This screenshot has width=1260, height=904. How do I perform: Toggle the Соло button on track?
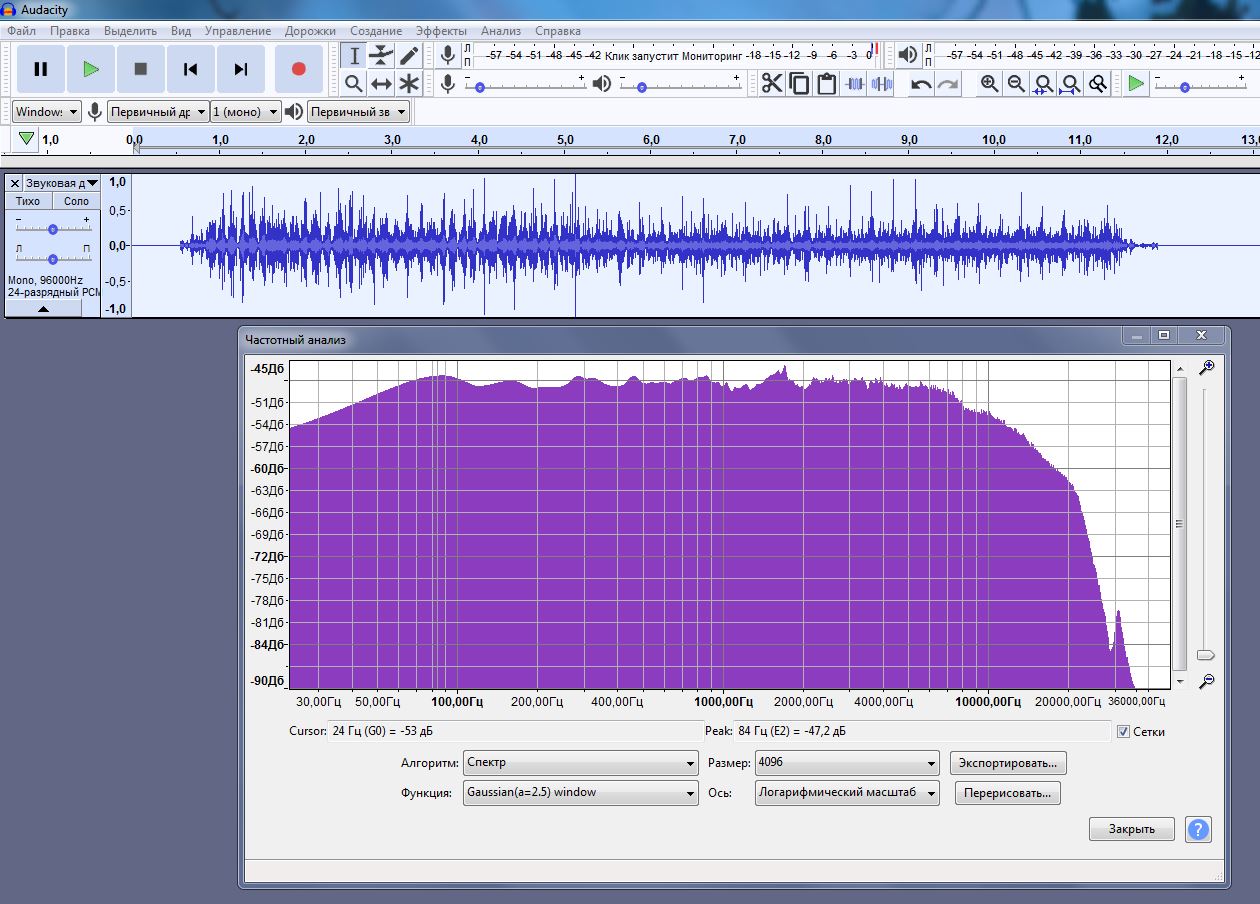click(x=76, y=201)
